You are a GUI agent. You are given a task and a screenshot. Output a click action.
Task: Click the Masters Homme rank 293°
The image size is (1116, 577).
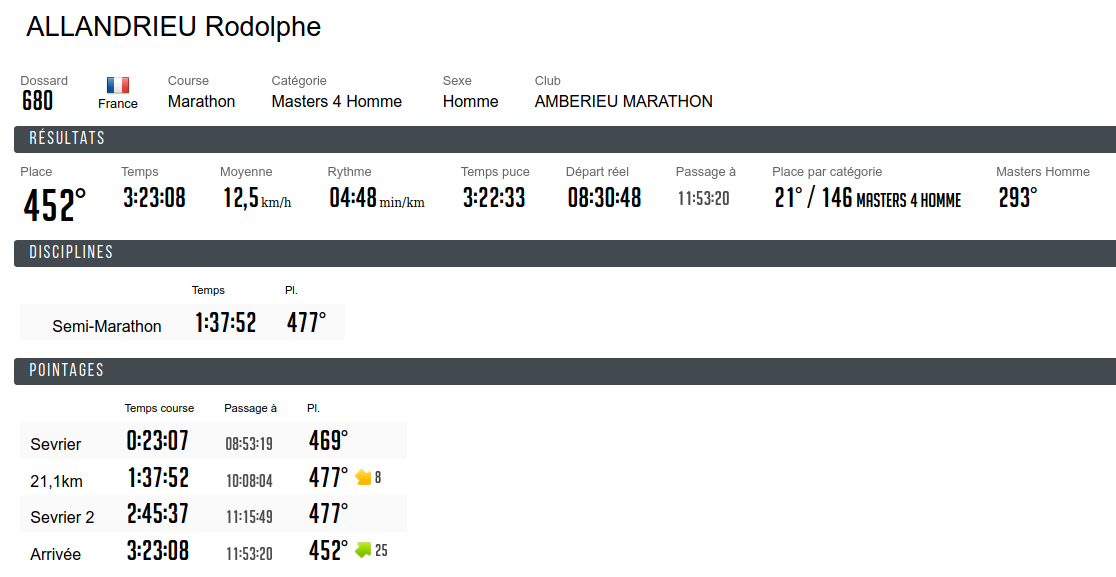(1018, 198)
